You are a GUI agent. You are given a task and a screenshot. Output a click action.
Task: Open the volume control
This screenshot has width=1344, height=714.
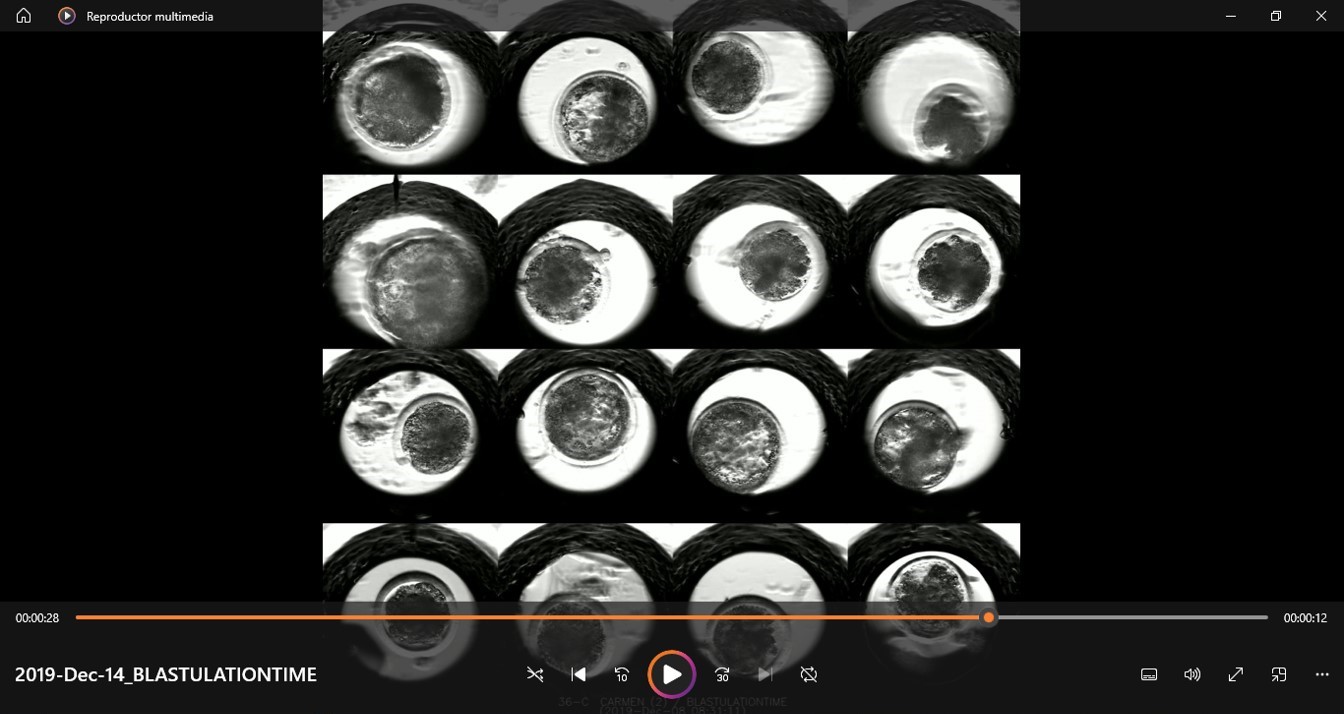1192,675
